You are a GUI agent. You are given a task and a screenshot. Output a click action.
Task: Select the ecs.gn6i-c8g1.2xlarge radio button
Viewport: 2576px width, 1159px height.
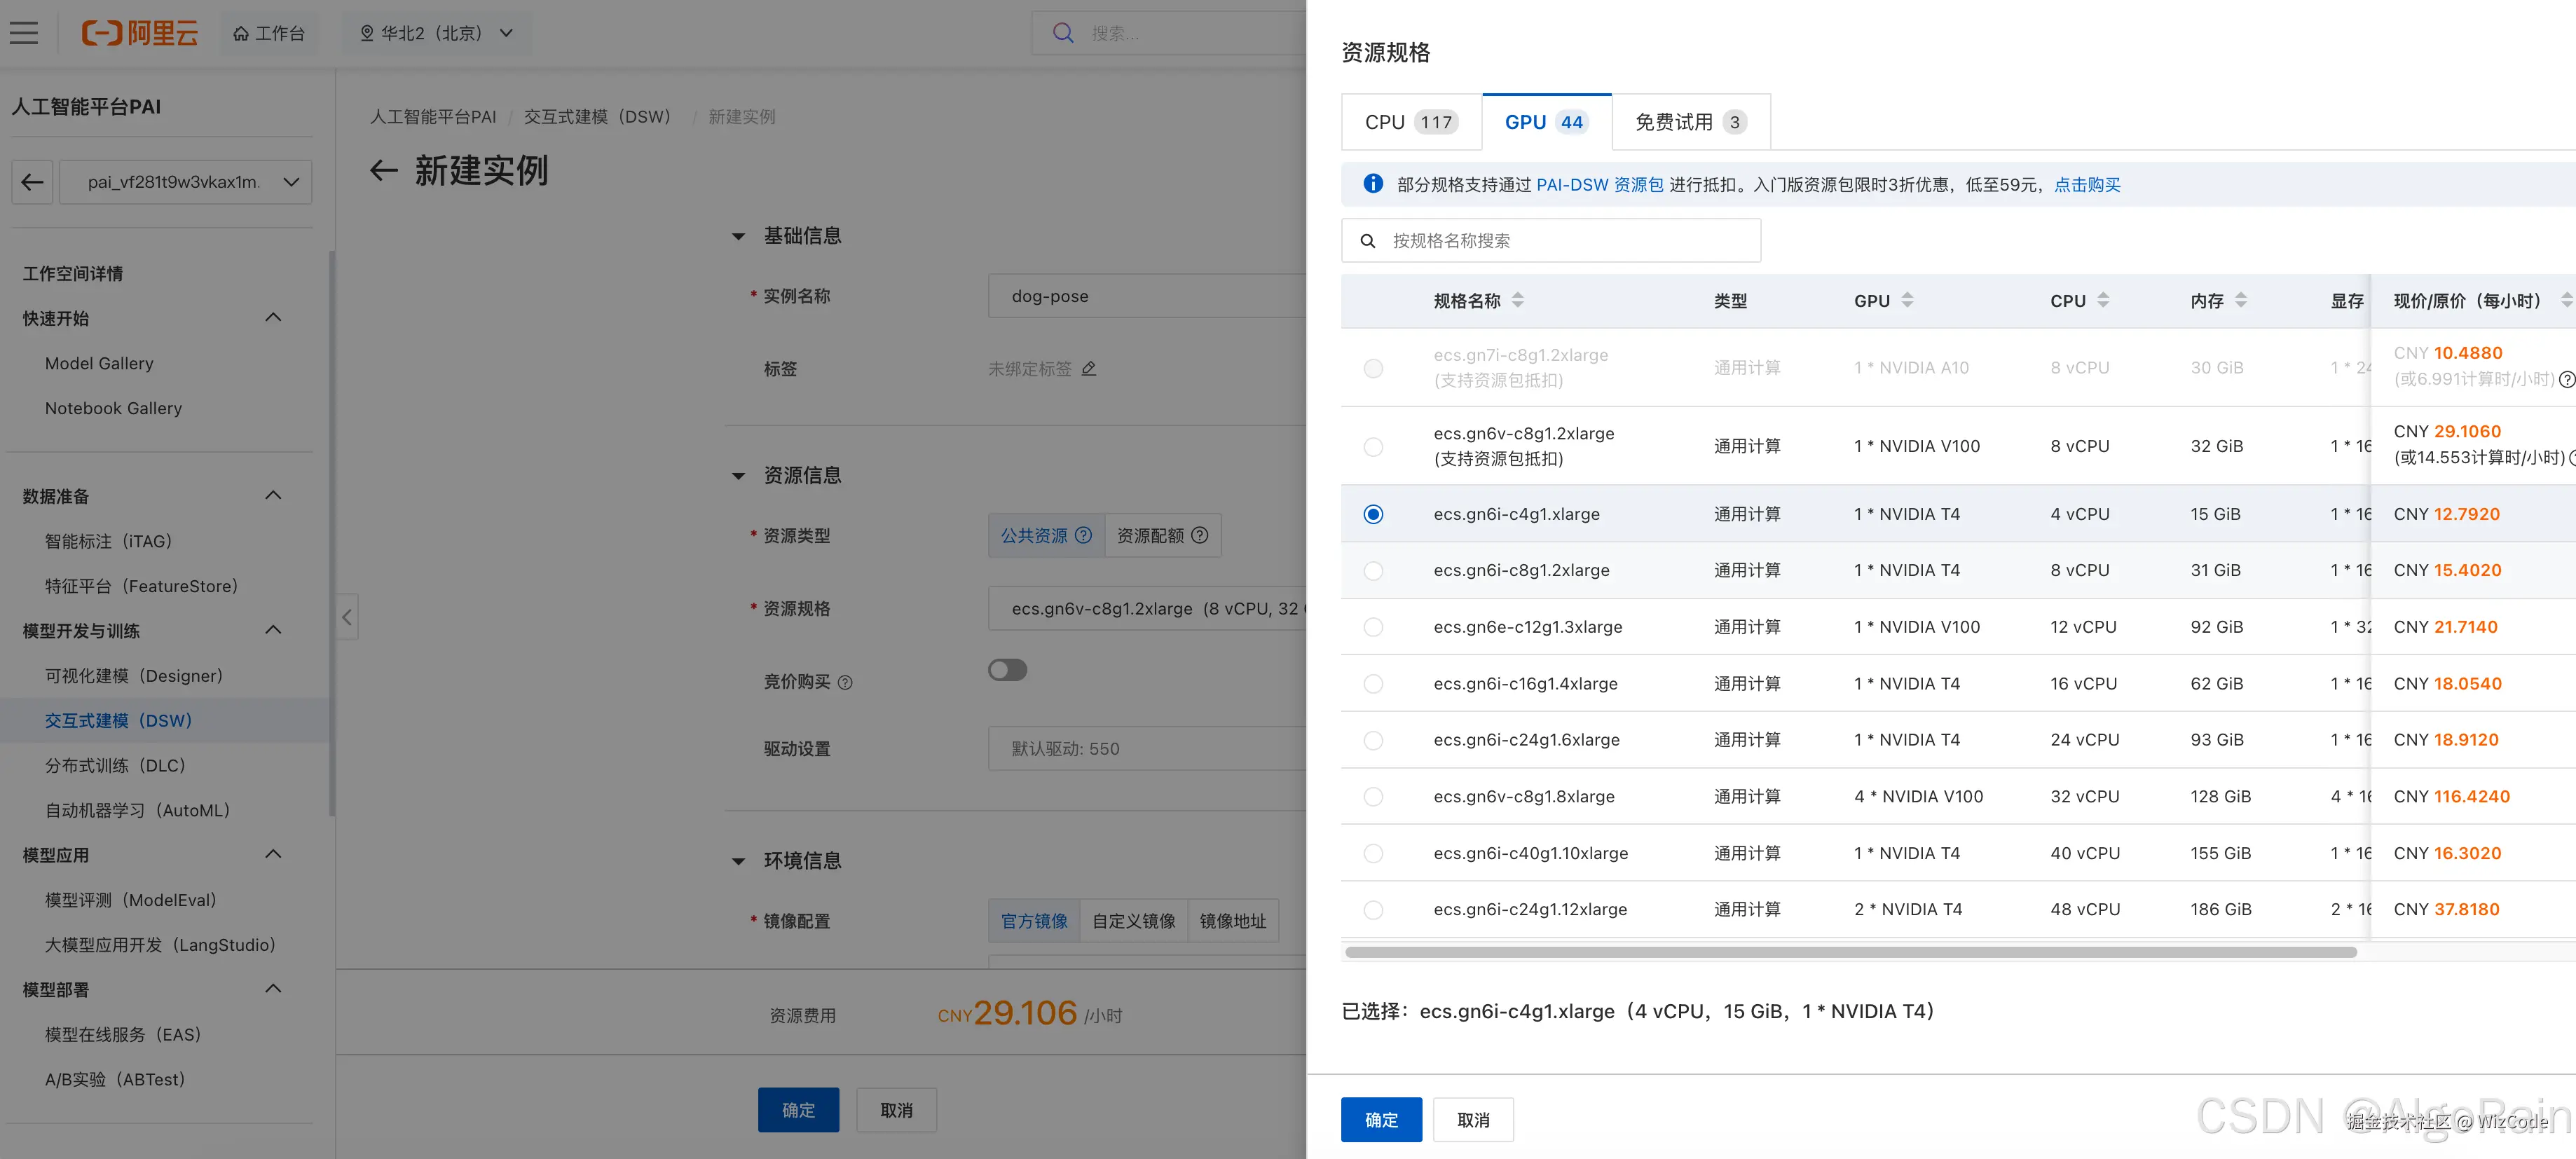coord(1373,571)
